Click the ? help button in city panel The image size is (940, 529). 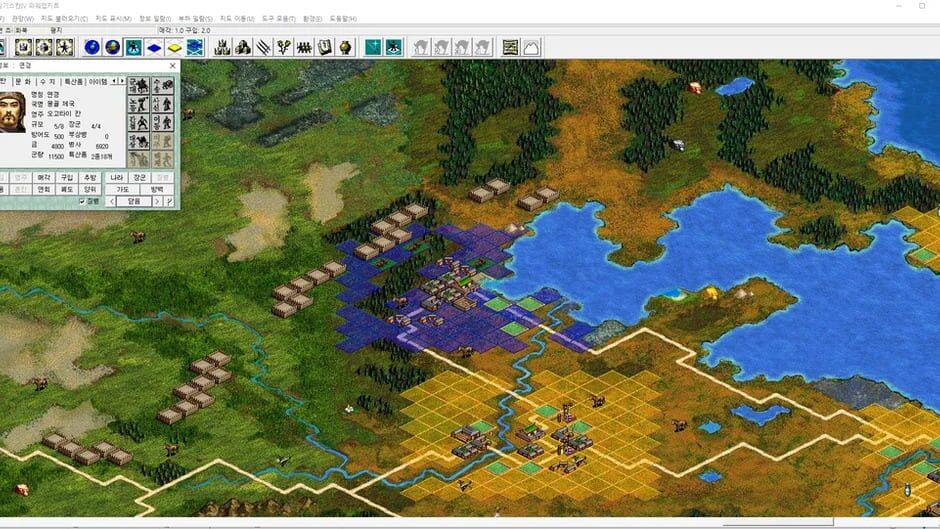pyautogui.click(x=170, y=202)
